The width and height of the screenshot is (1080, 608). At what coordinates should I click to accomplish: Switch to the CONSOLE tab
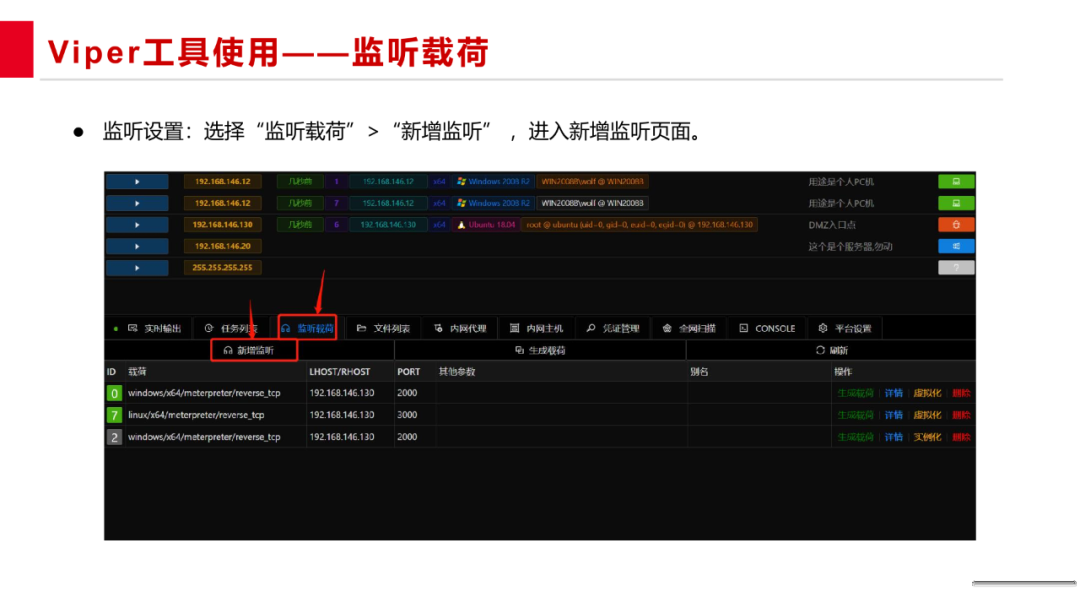tap(767, 328)
